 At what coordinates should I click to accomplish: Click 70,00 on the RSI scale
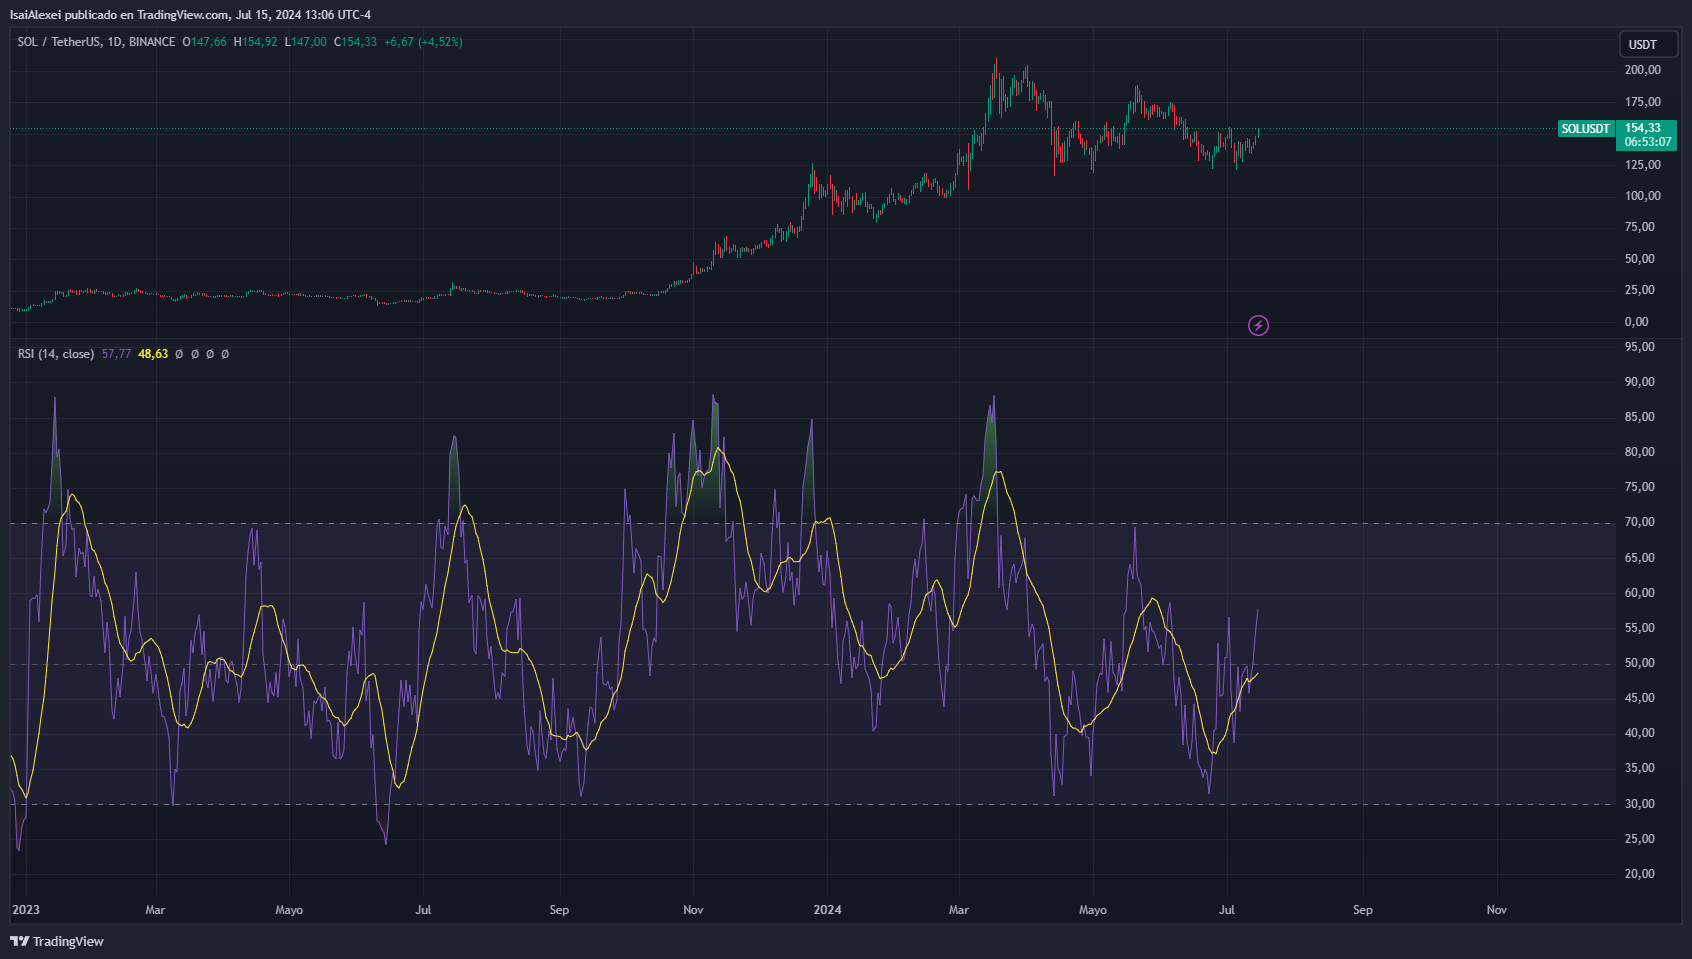tap(1639, 522)
